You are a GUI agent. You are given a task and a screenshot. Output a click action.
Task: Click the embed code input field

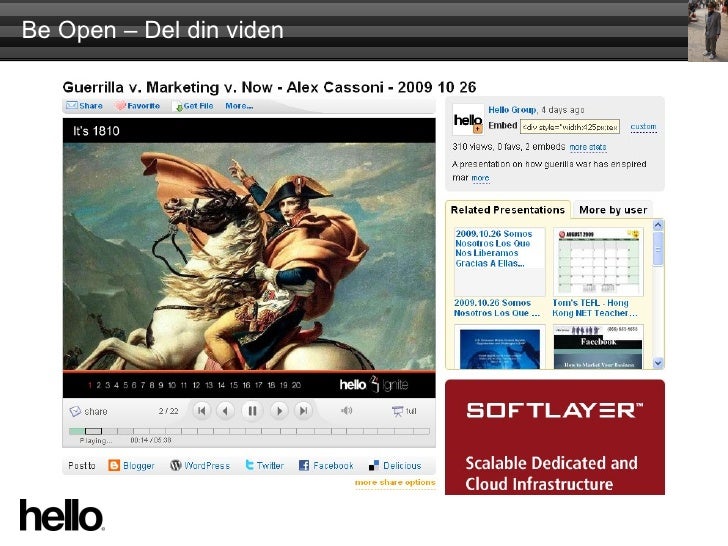570,126
